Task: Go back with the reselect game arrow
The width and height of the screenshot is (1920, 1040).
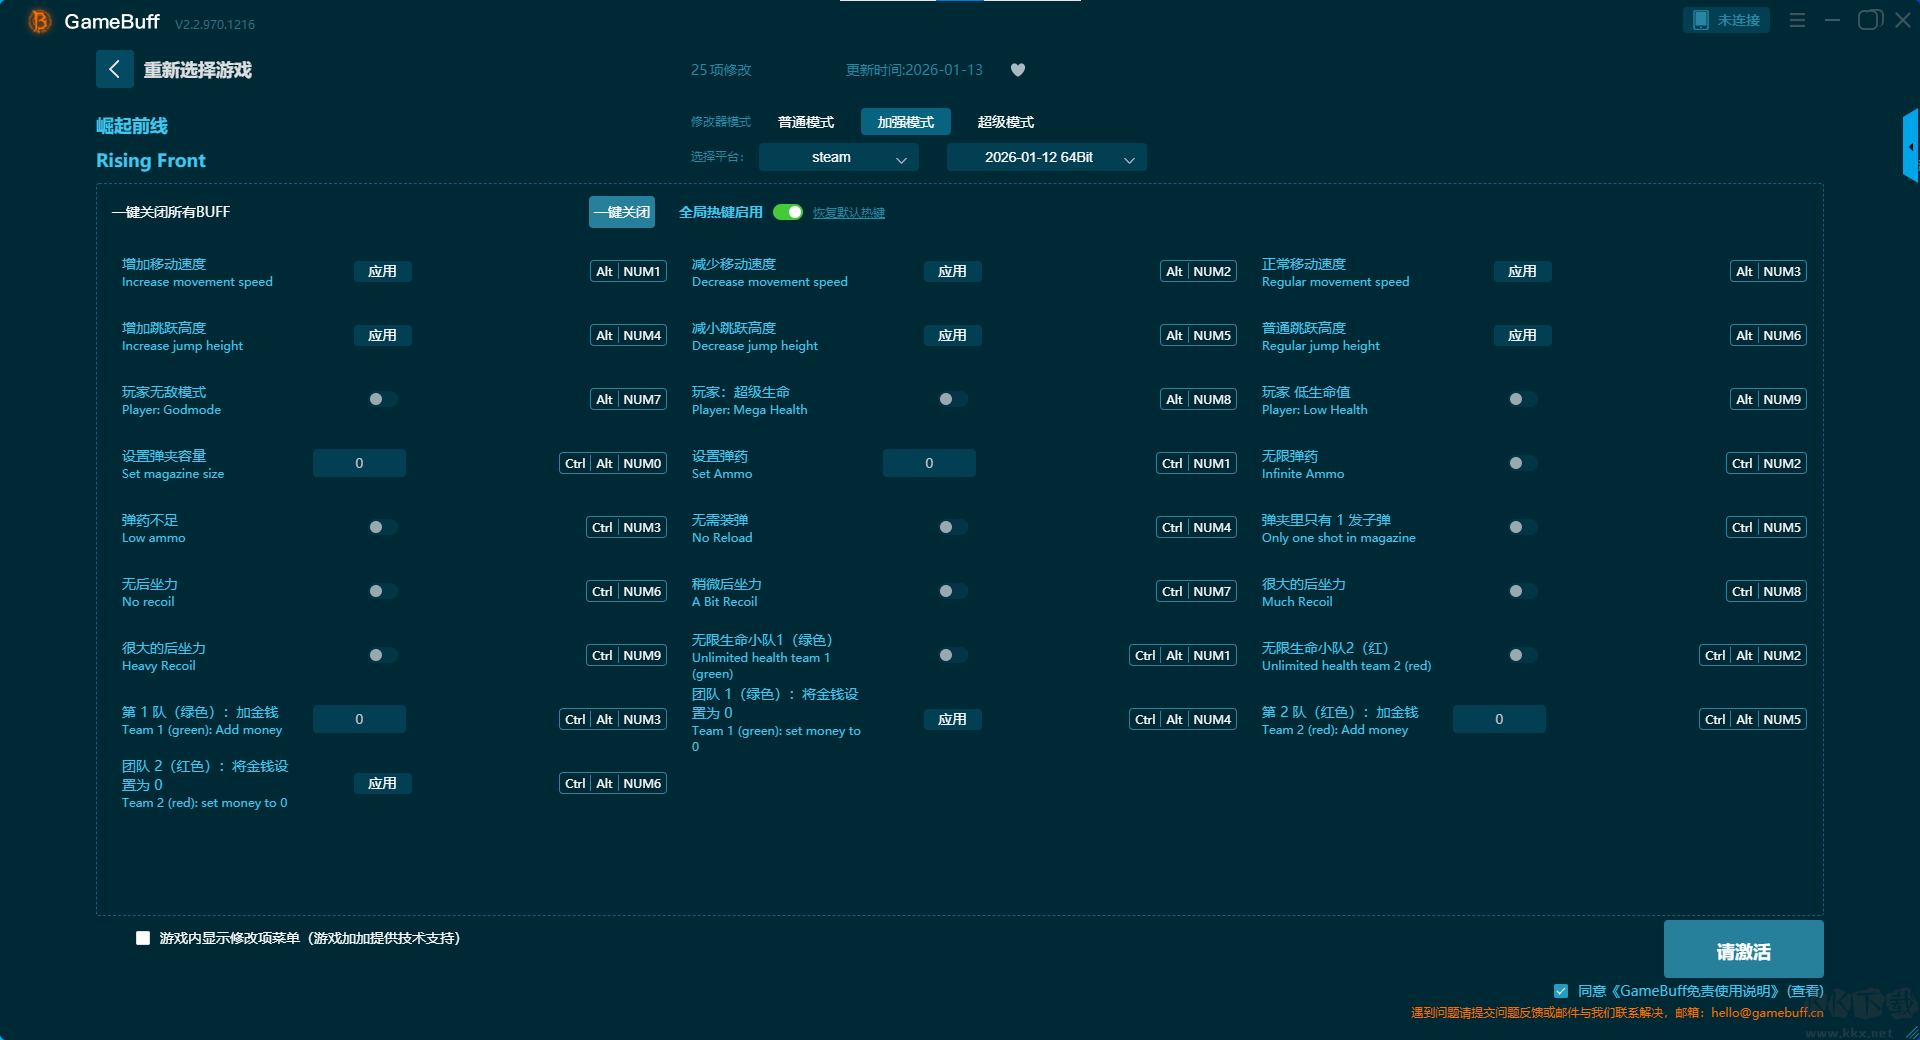Action: (x=114, y=69)
